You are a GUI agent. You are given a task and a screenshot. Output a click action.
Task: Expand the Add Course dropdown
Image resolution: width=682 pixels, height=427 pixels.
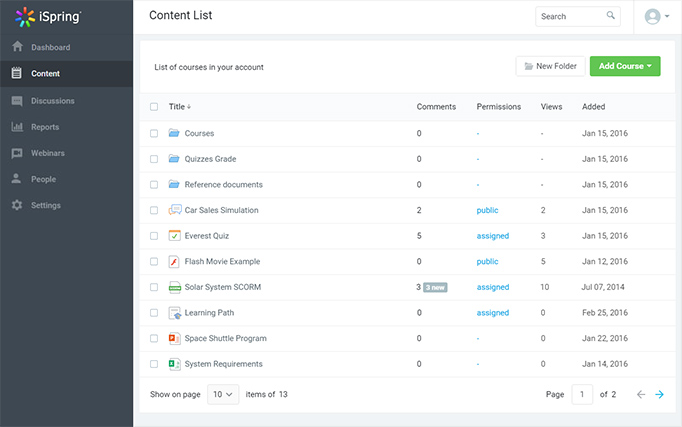[x=625, y=66]
